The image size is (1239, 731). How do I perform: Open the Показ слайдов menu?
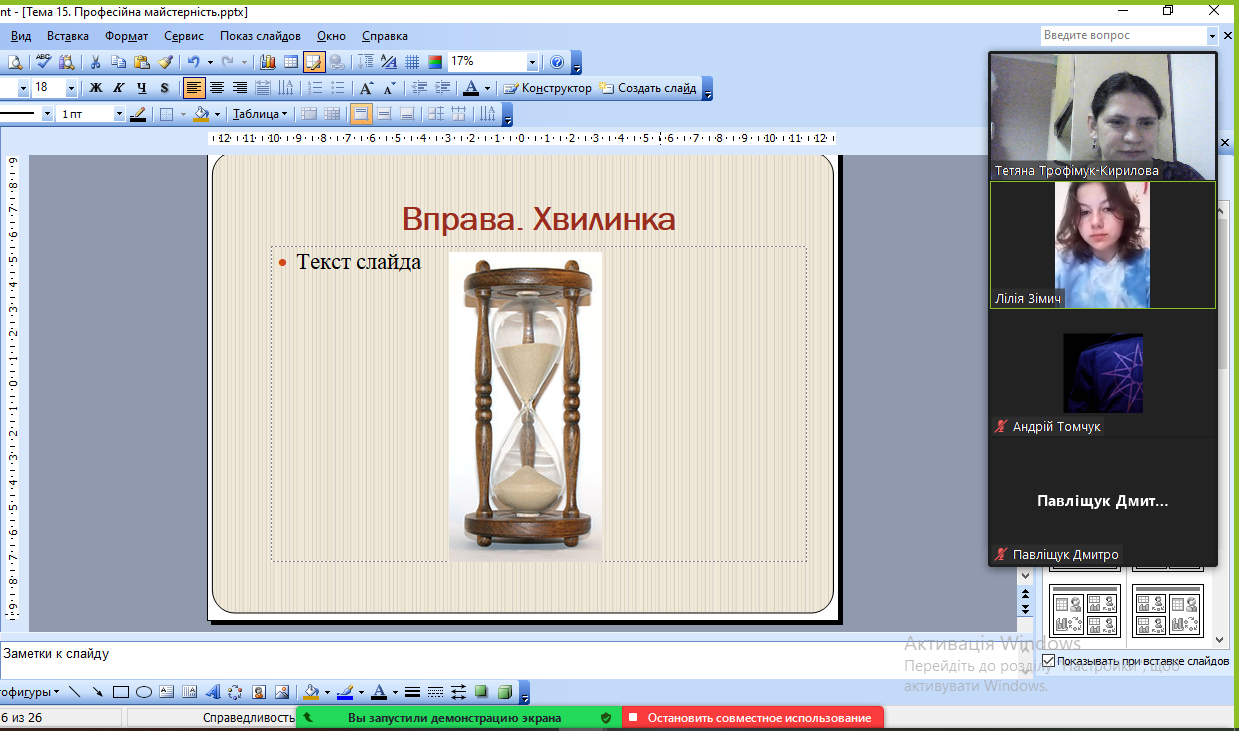[x=260, y=36]
